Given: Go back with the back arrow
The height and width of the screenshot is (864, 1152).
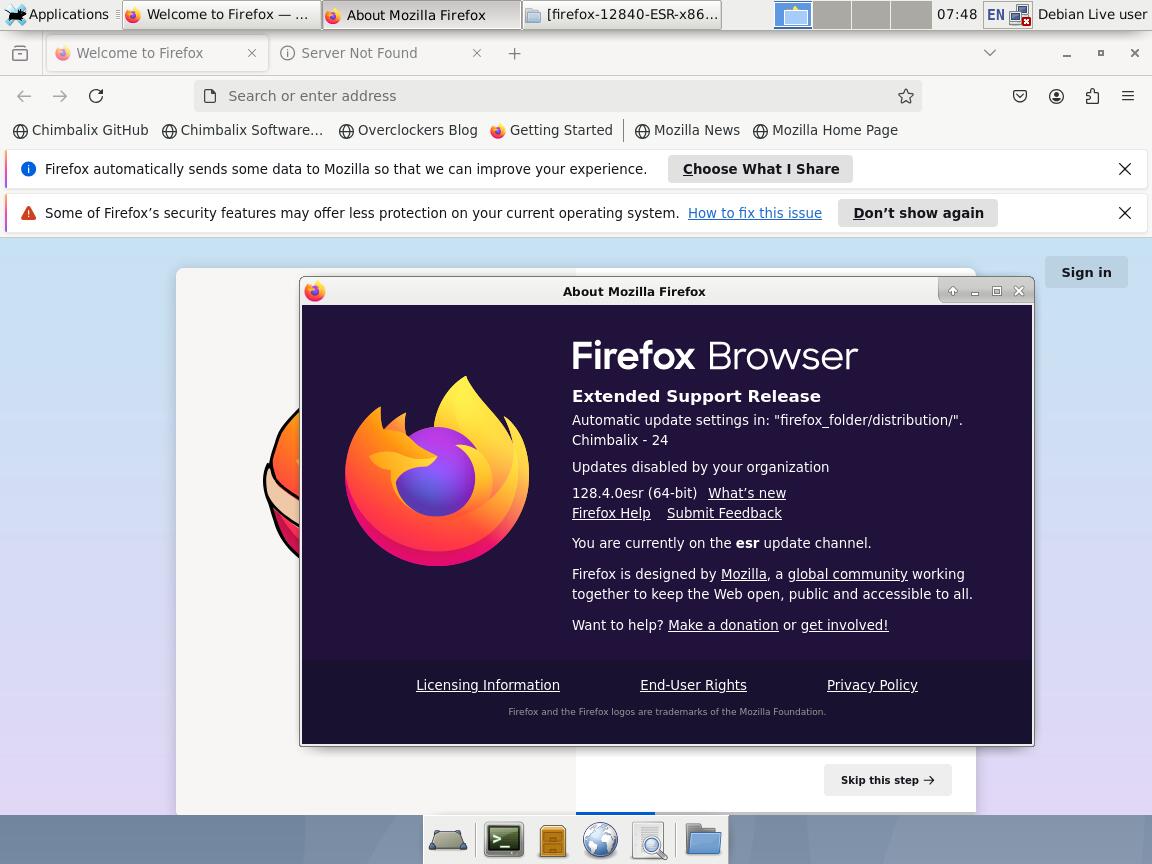Looking at the screenshot, I should point(24,96).
